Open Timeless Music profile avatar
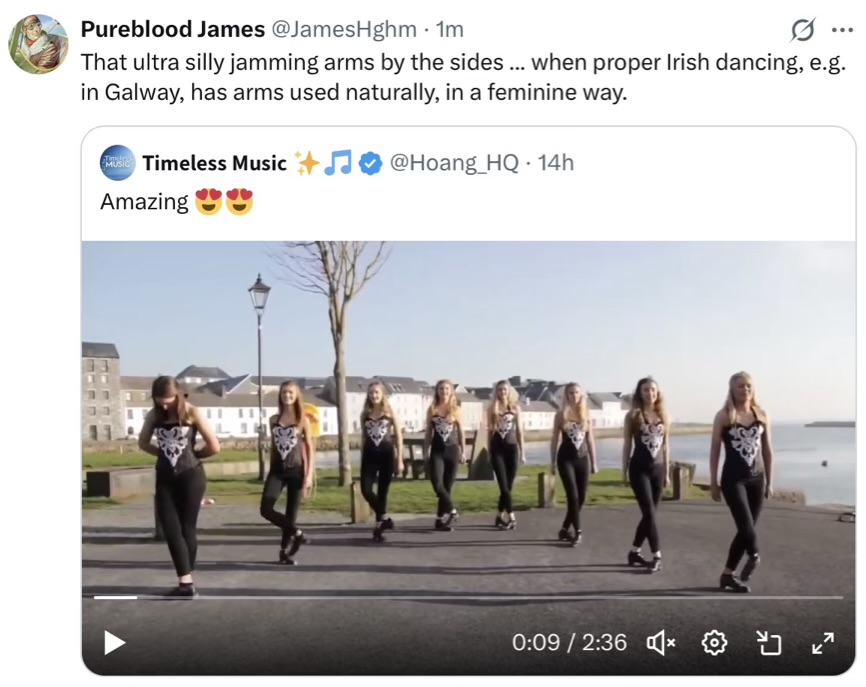 tap(117, 163)
